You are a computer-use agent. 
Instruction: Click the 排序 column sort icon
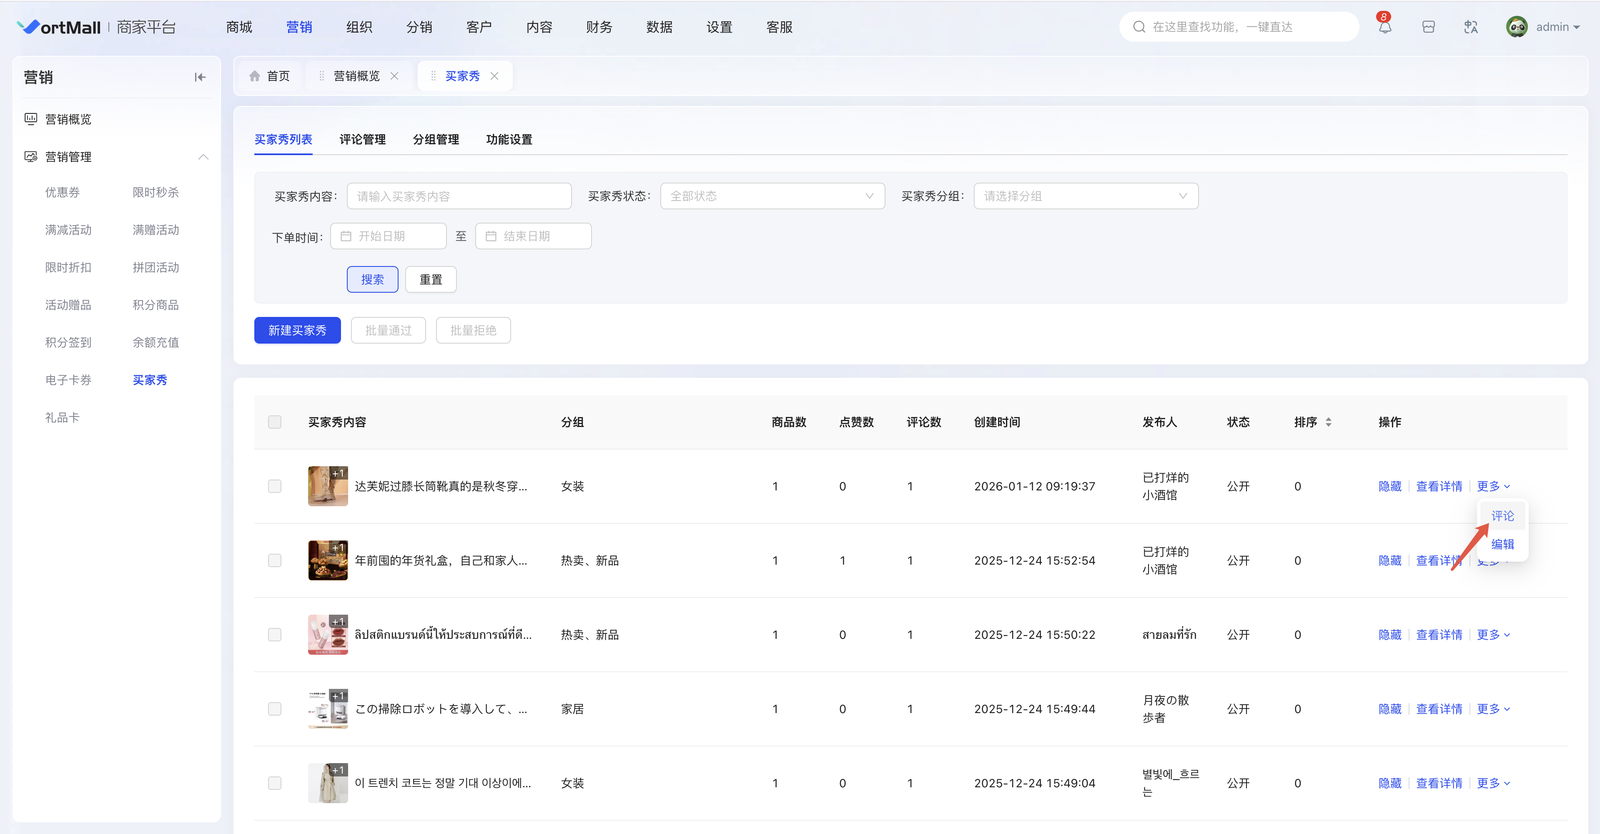point(1328,422)
